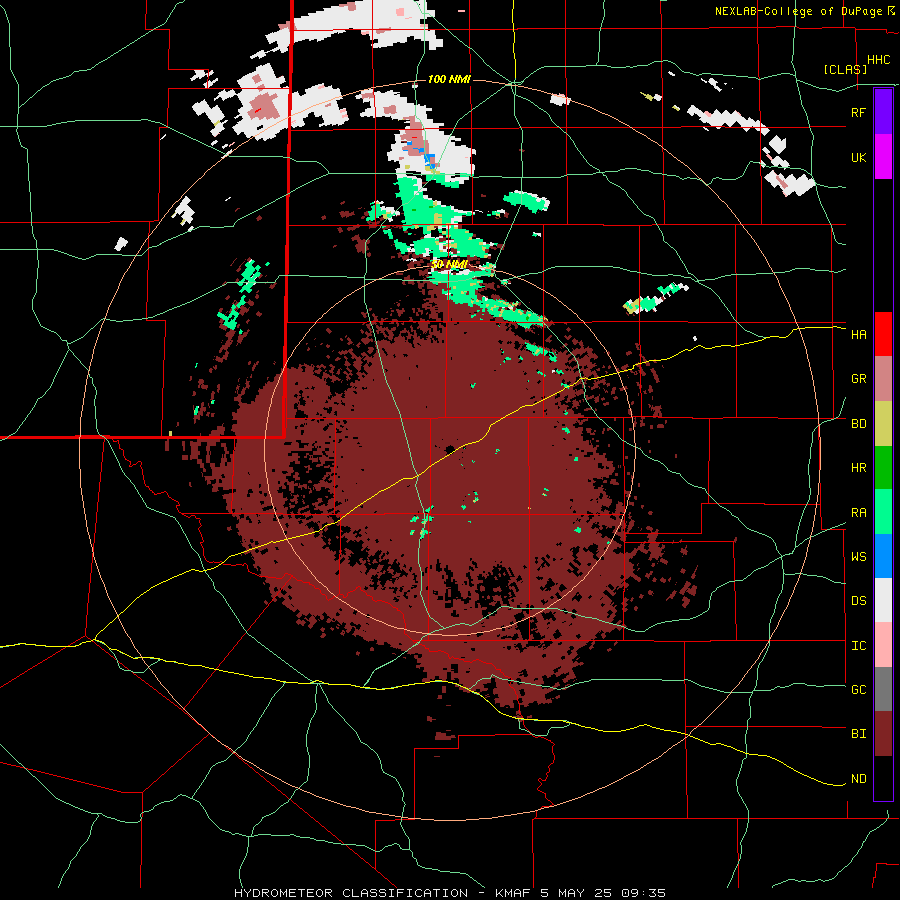Click the GR legend label

tap(858, 379)
